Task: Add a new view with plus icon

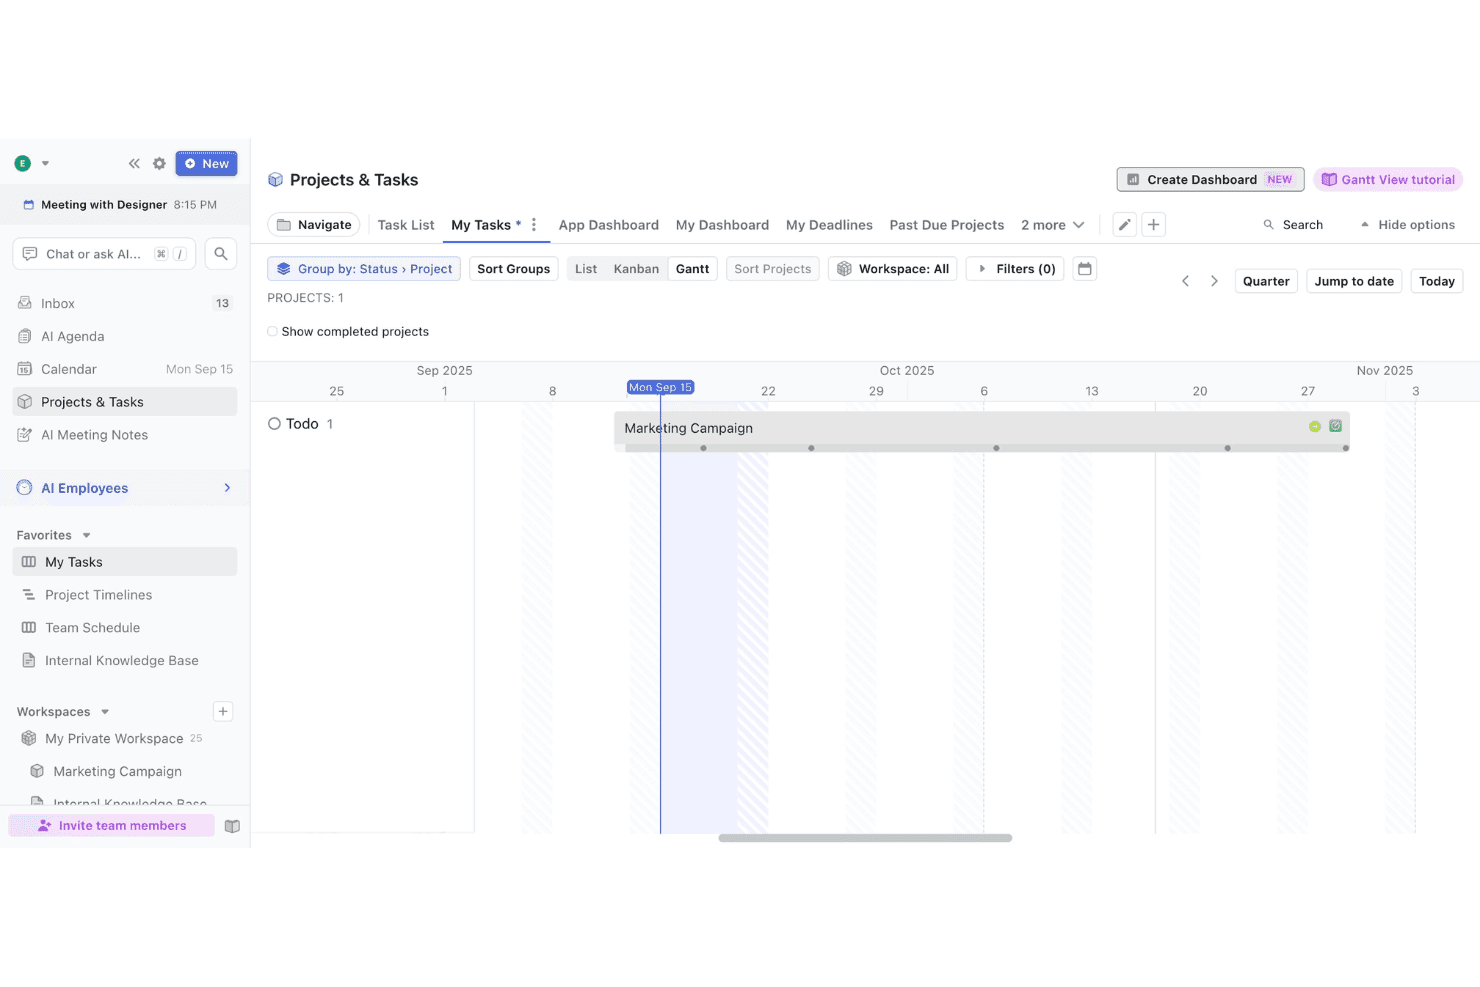Action: click(1154, 225)
